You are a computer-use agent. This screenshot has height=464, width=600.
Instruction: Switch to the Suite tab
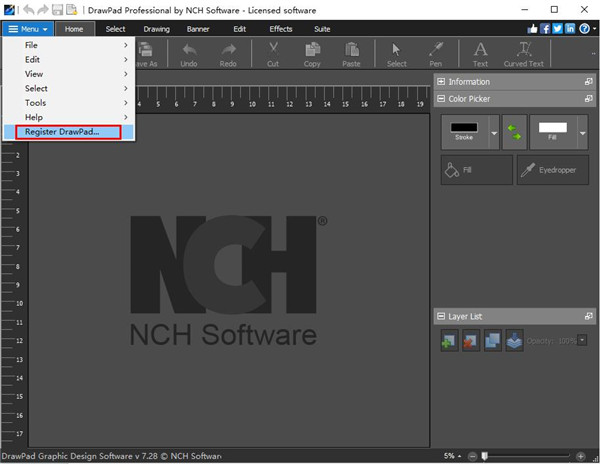[x=322, y=29]
